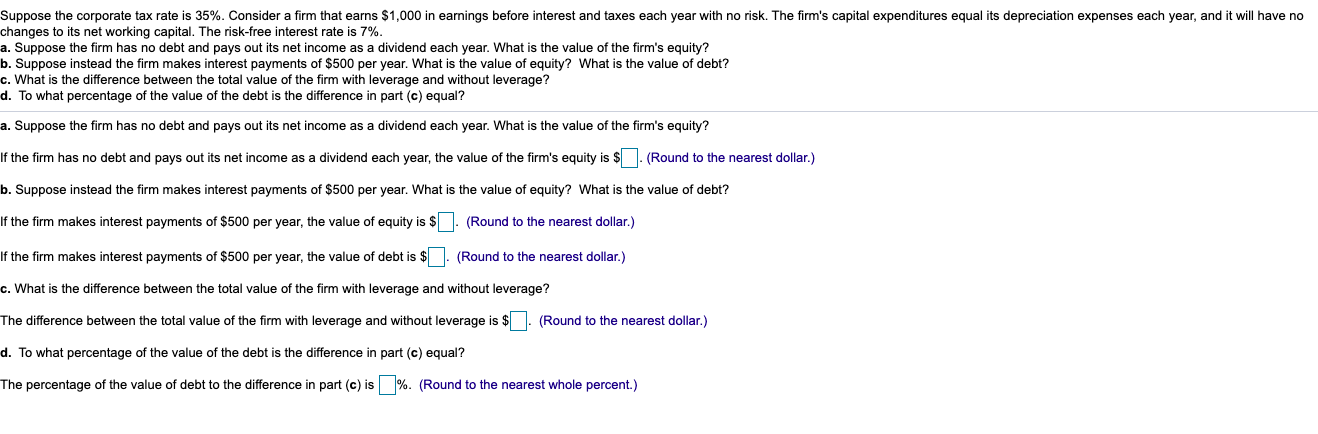Click the sentence 'The percentage of the value of debt'
The height and width of the screenshot is (434, 1318).
(x=188, y=385)
